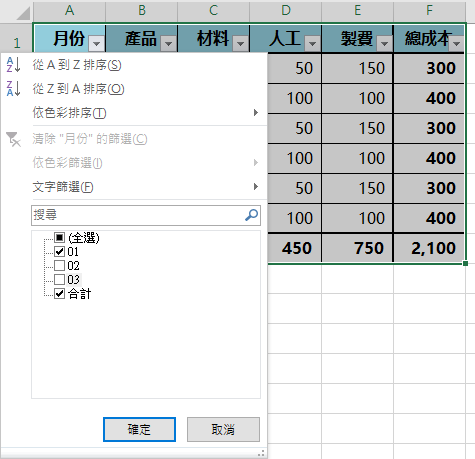Select column F header
This screenshot has width=475, height=459.
pyautogui.click(x=429, y=11)
